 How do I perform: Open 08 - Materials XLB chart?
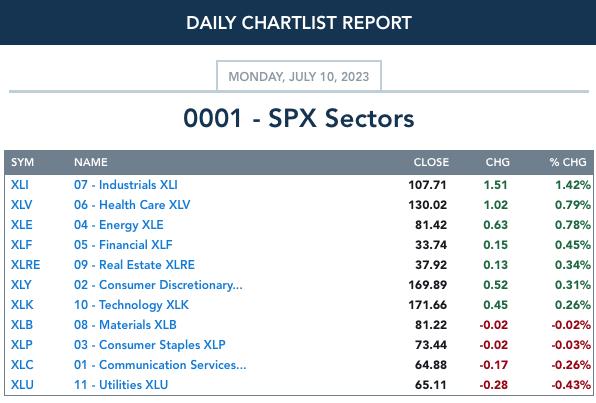pyautogui.click(x=125, y=325)
